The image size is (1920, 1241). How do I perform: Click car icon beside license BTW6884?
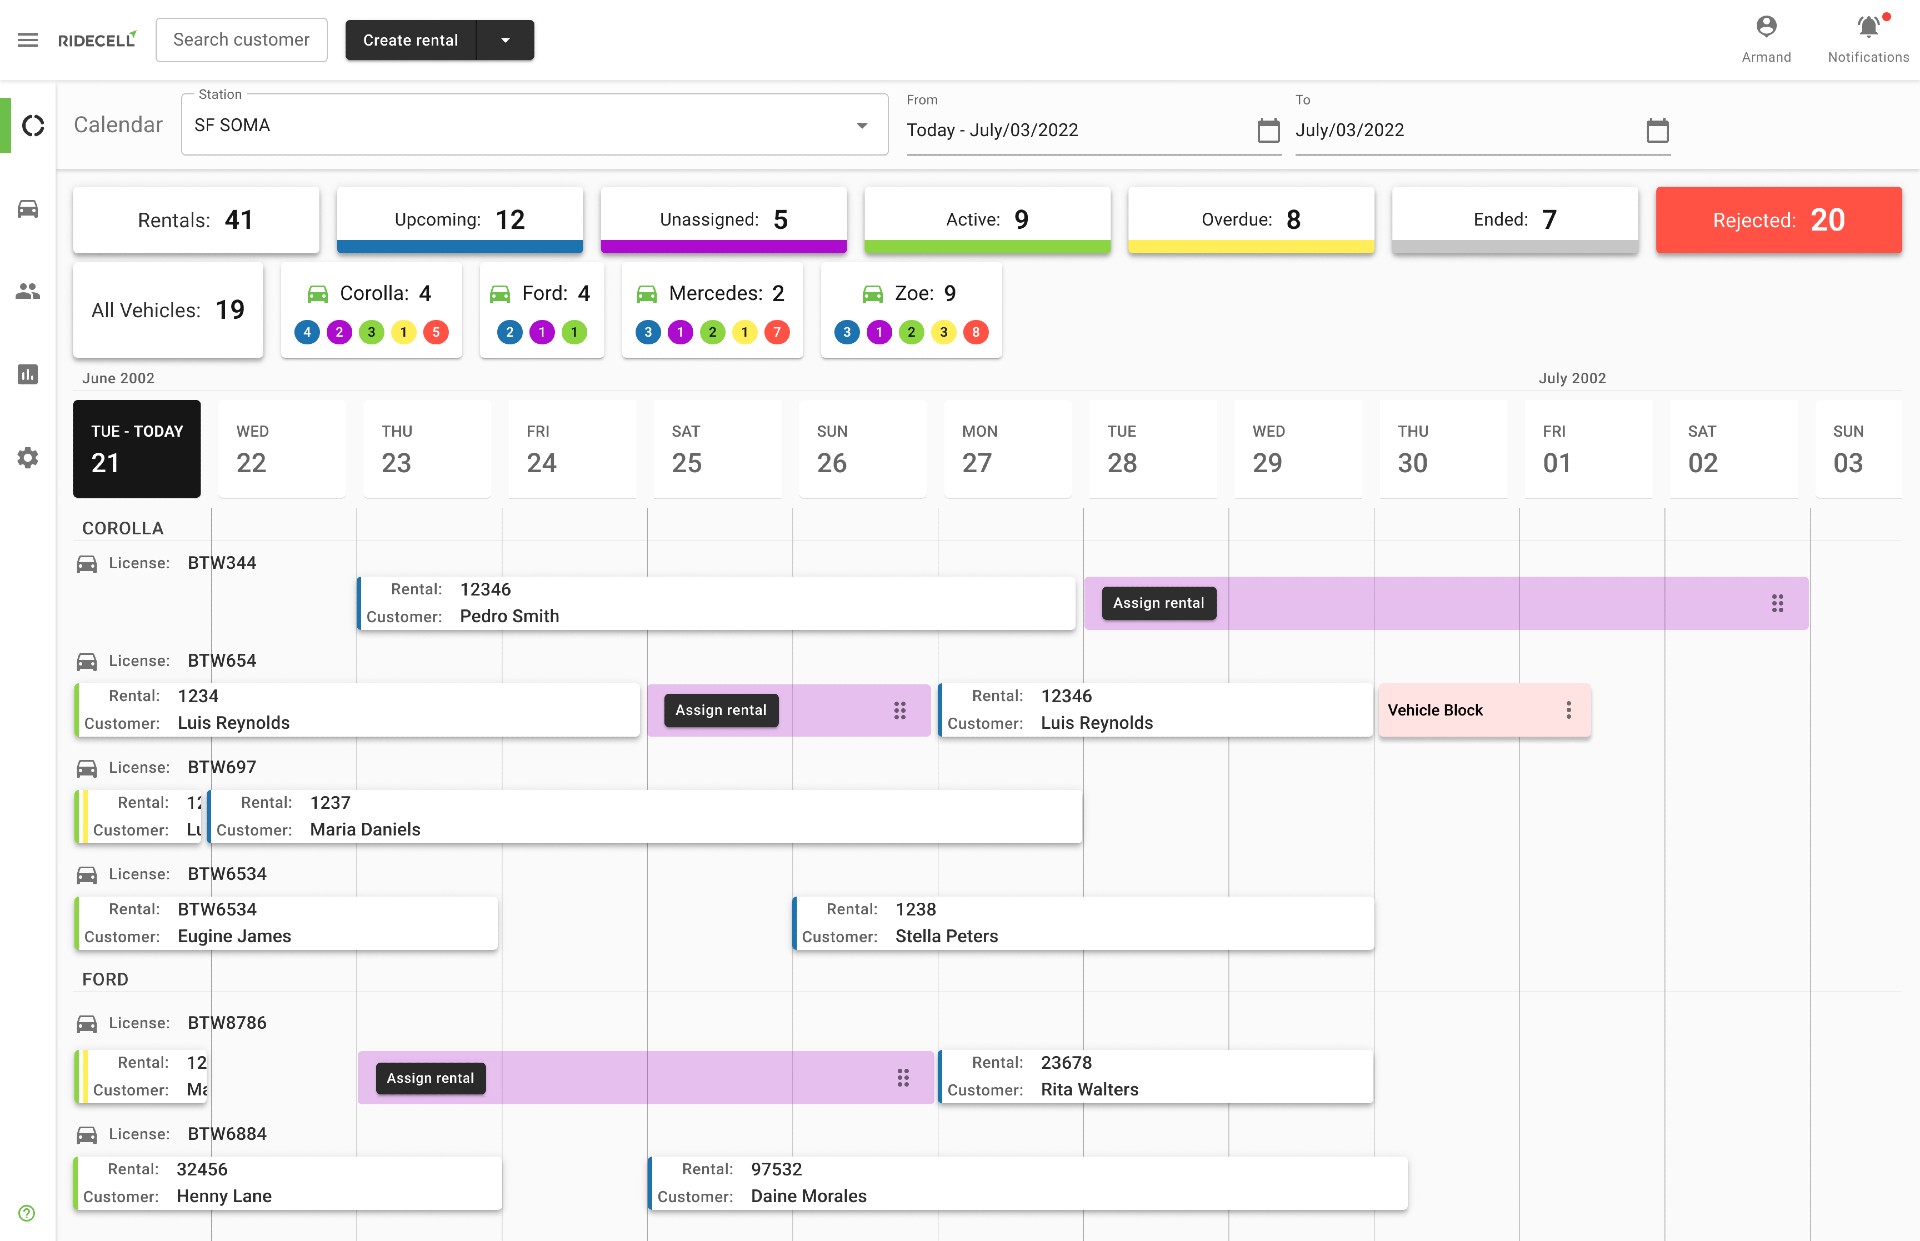pos(87,1135)
